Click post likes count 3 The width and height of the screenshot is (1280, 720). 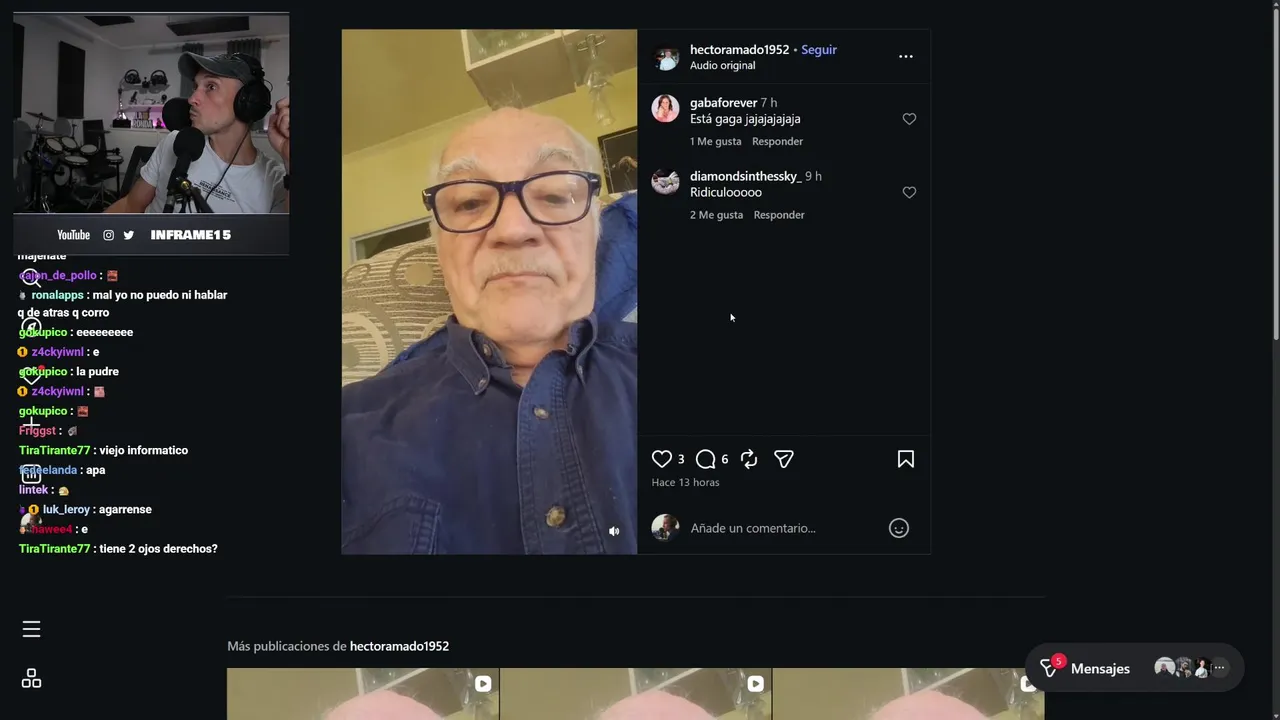tap(681, 459)
